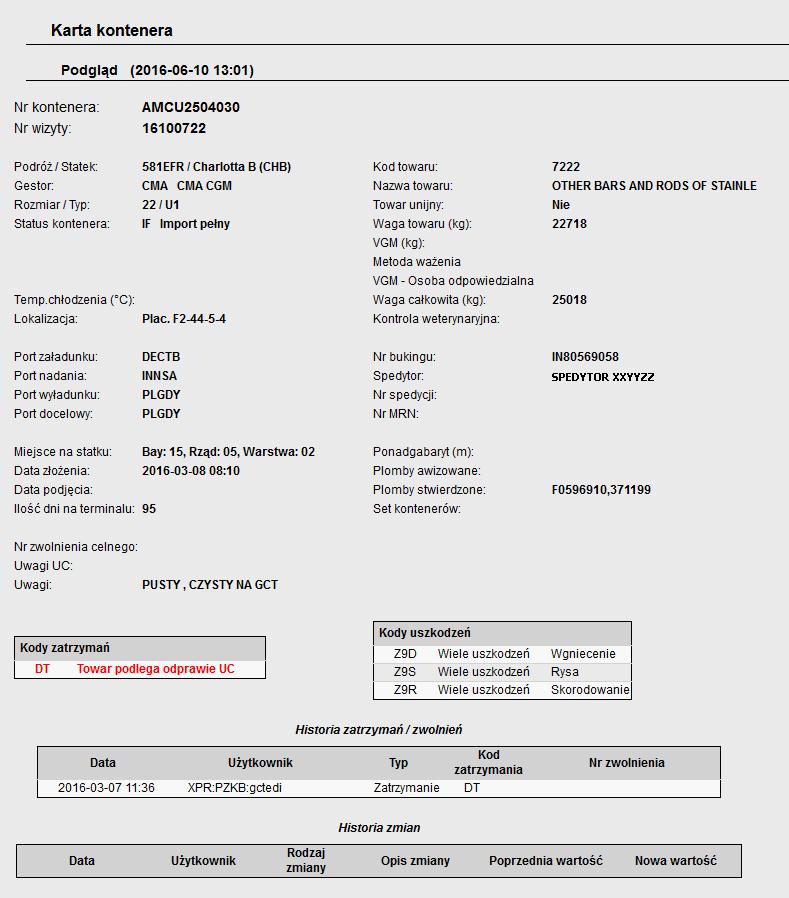Click Poprzednia wartość column header

pyautogui.click(x=546, y=861)
